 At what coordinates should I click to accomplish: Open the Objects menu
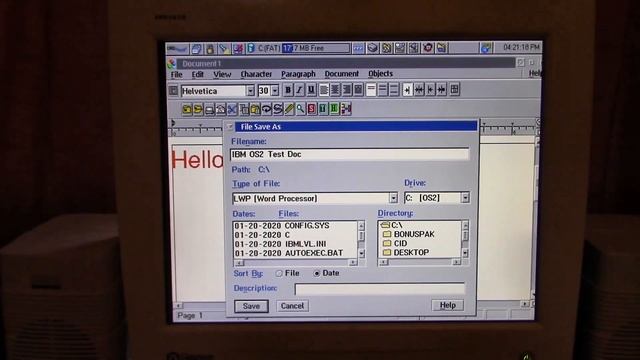click(380, 74)
